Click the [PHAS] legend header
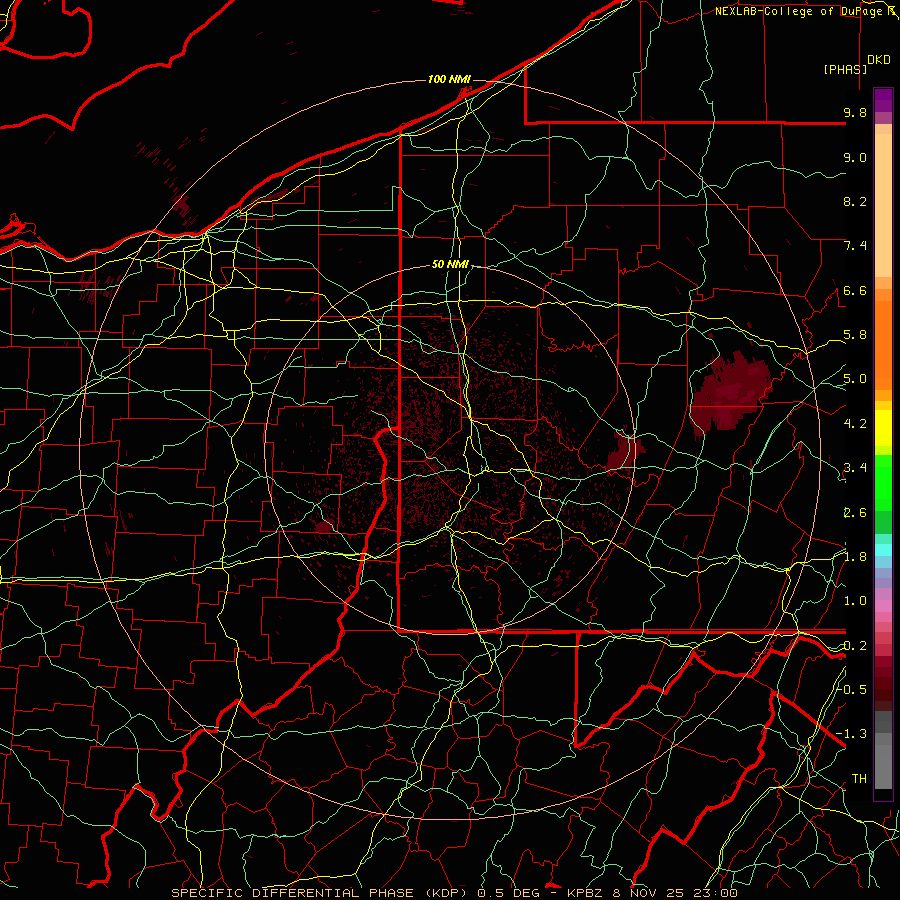The image size is (900, 900). [x=845, y=69]
